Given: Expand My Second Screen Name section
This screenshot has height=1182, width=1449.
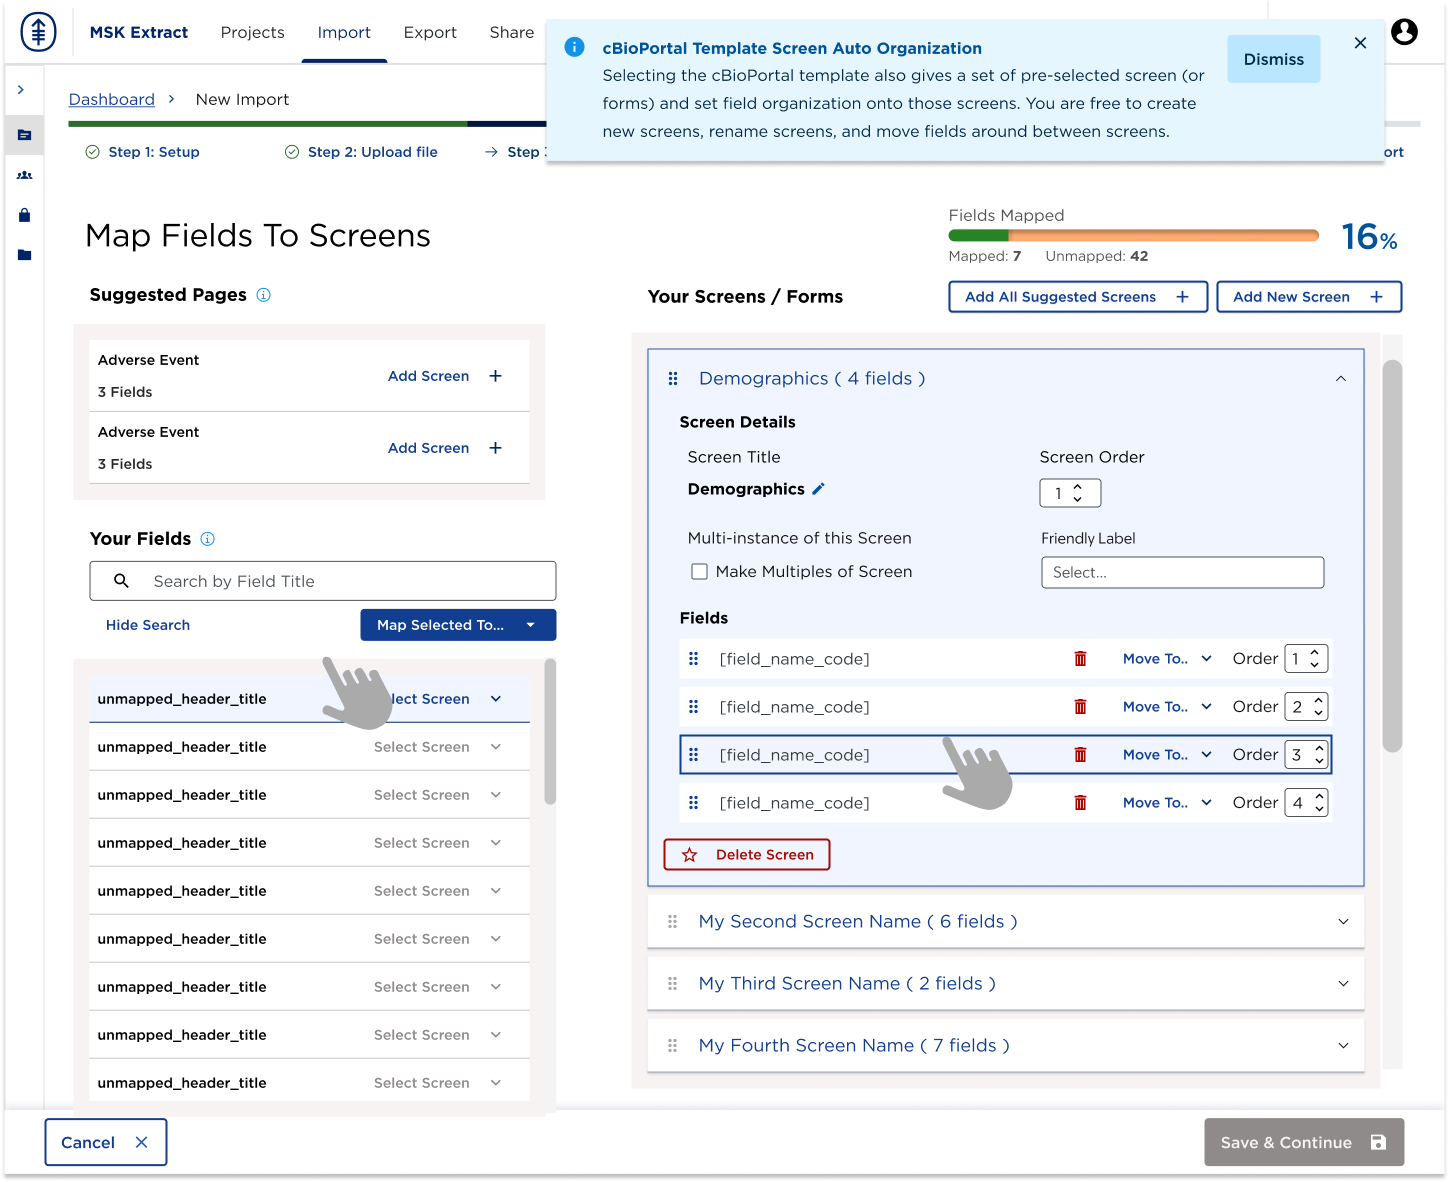Looking at the screenshot, I should click(x=1343, y=922).
